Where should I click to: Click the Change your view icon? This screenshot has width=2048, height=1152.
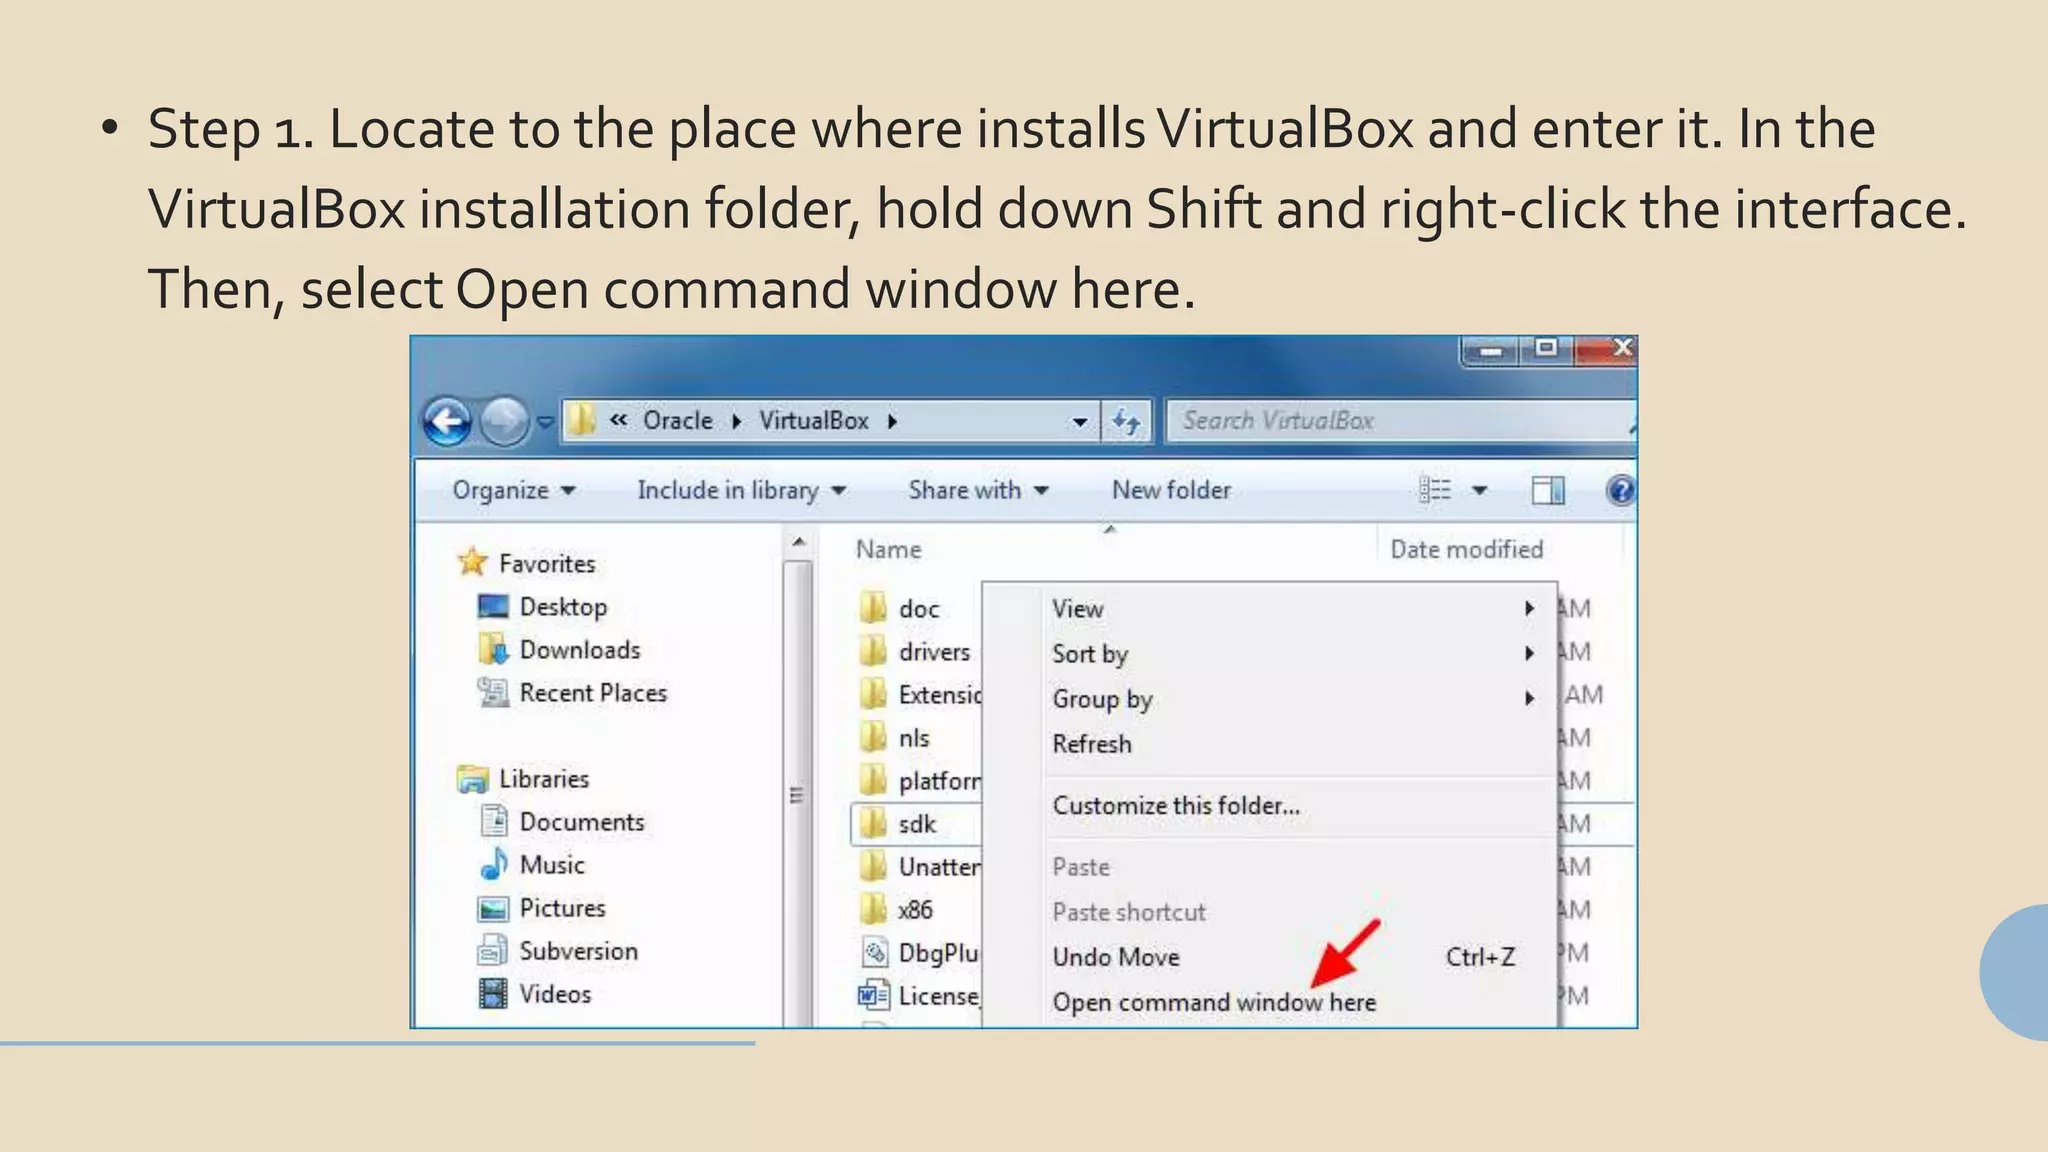(1435, 490)
